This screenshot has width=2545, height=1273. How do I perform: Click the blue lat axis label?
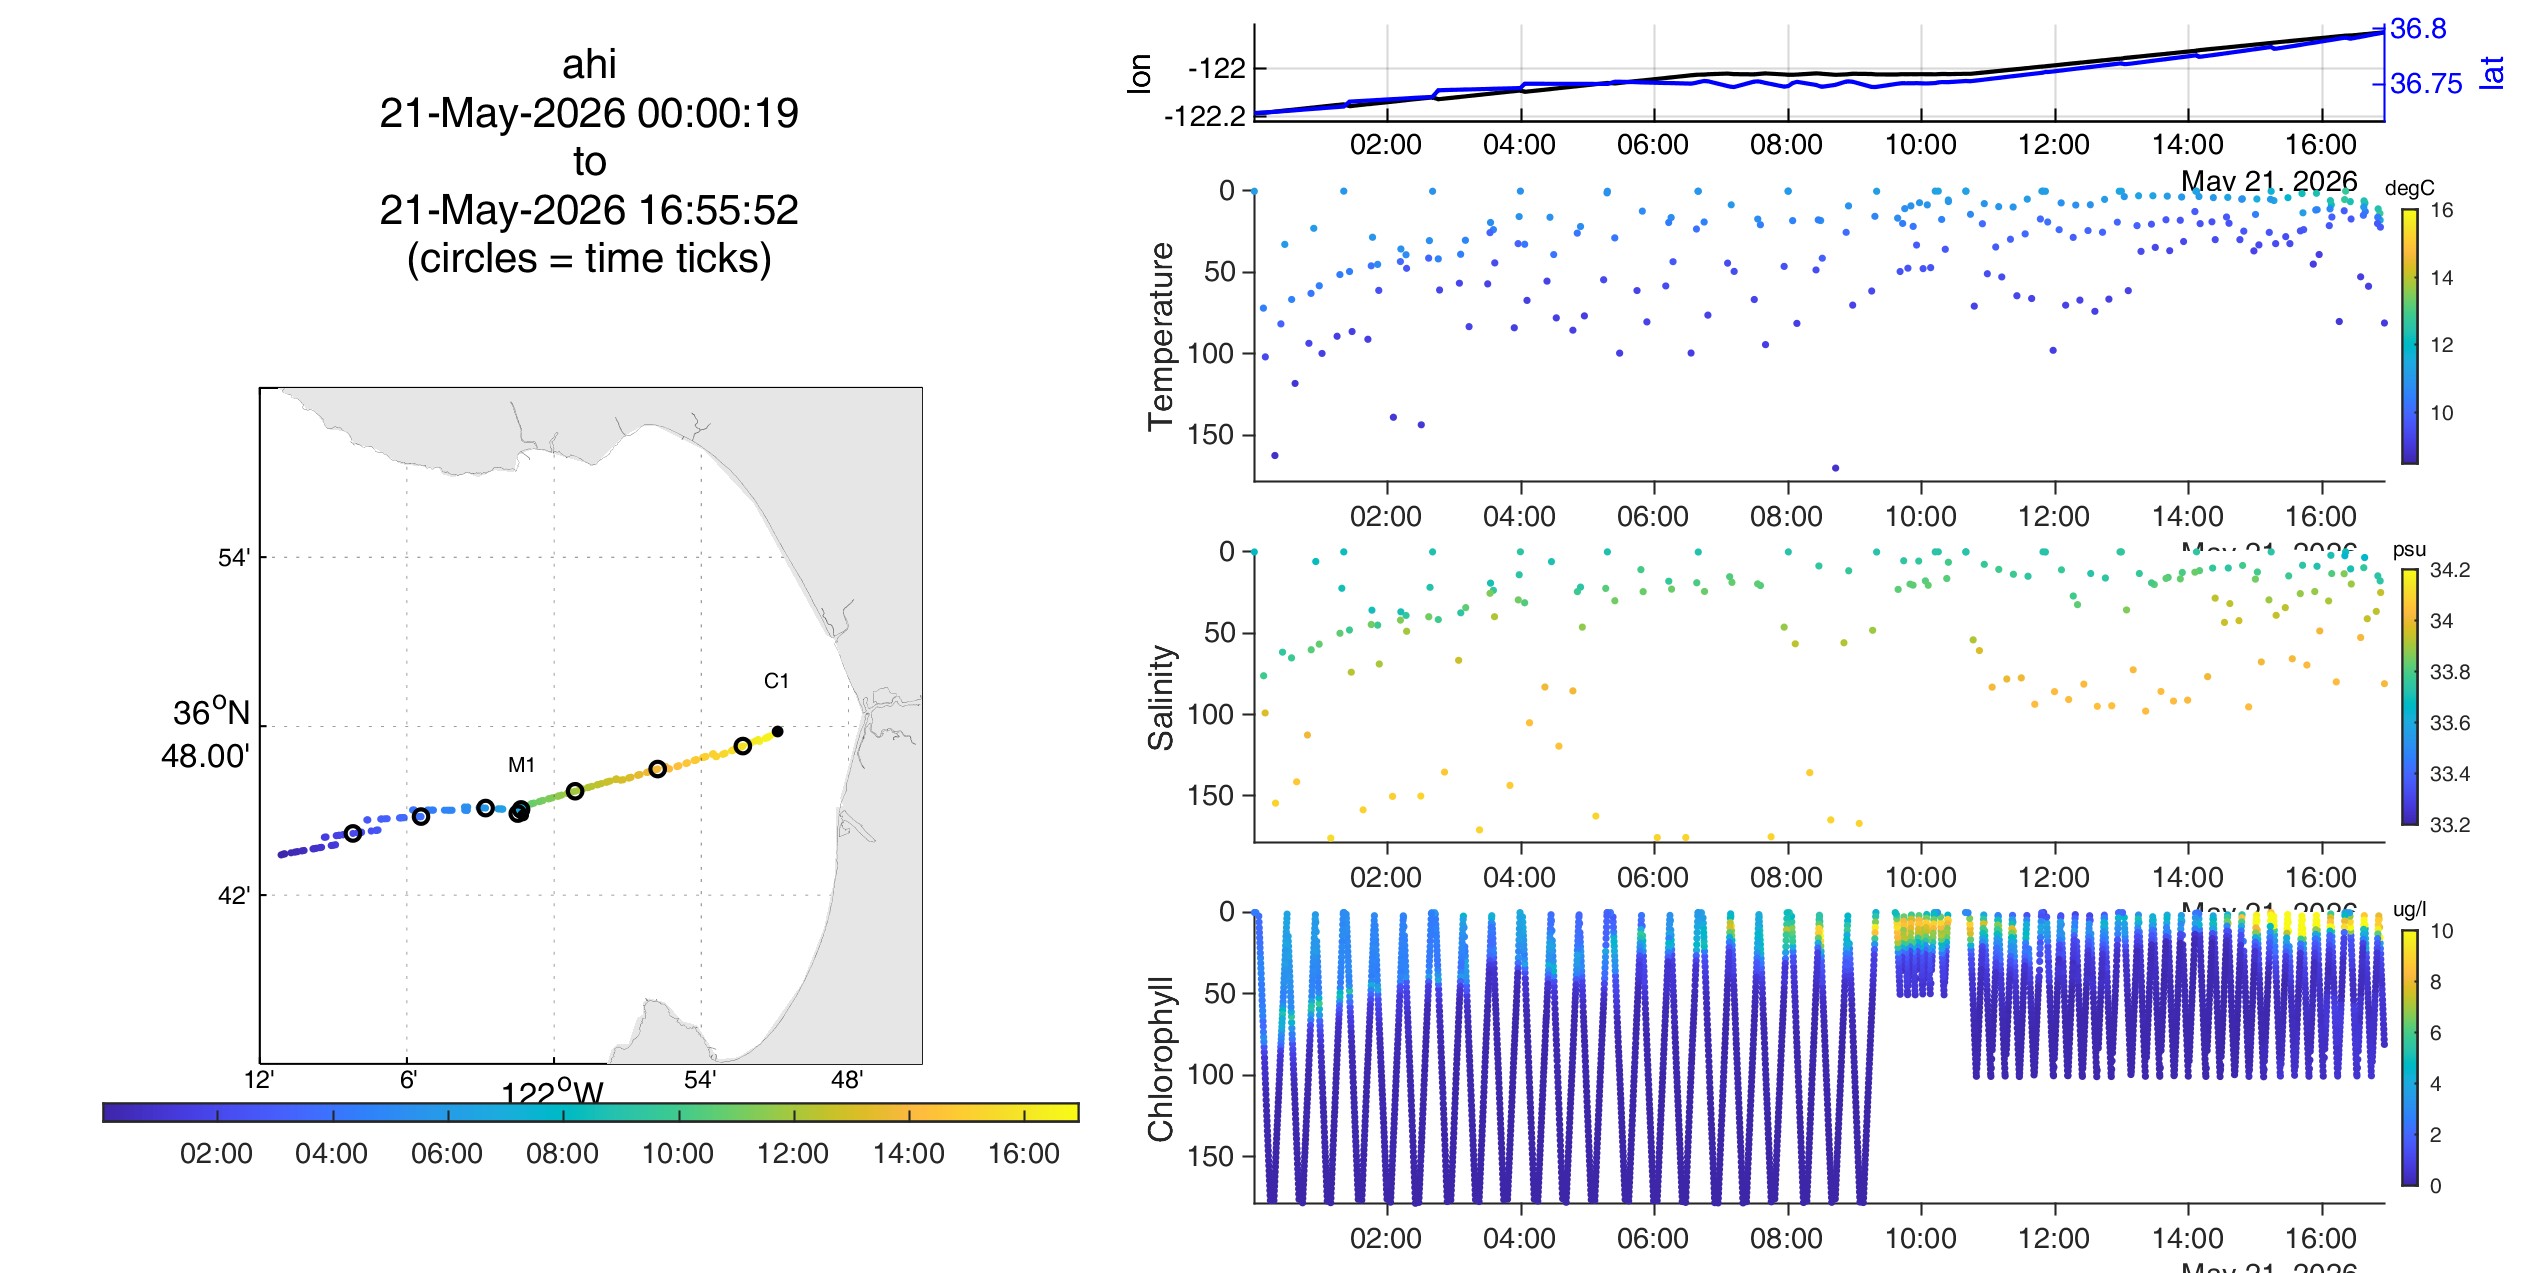pos(2491,72)
